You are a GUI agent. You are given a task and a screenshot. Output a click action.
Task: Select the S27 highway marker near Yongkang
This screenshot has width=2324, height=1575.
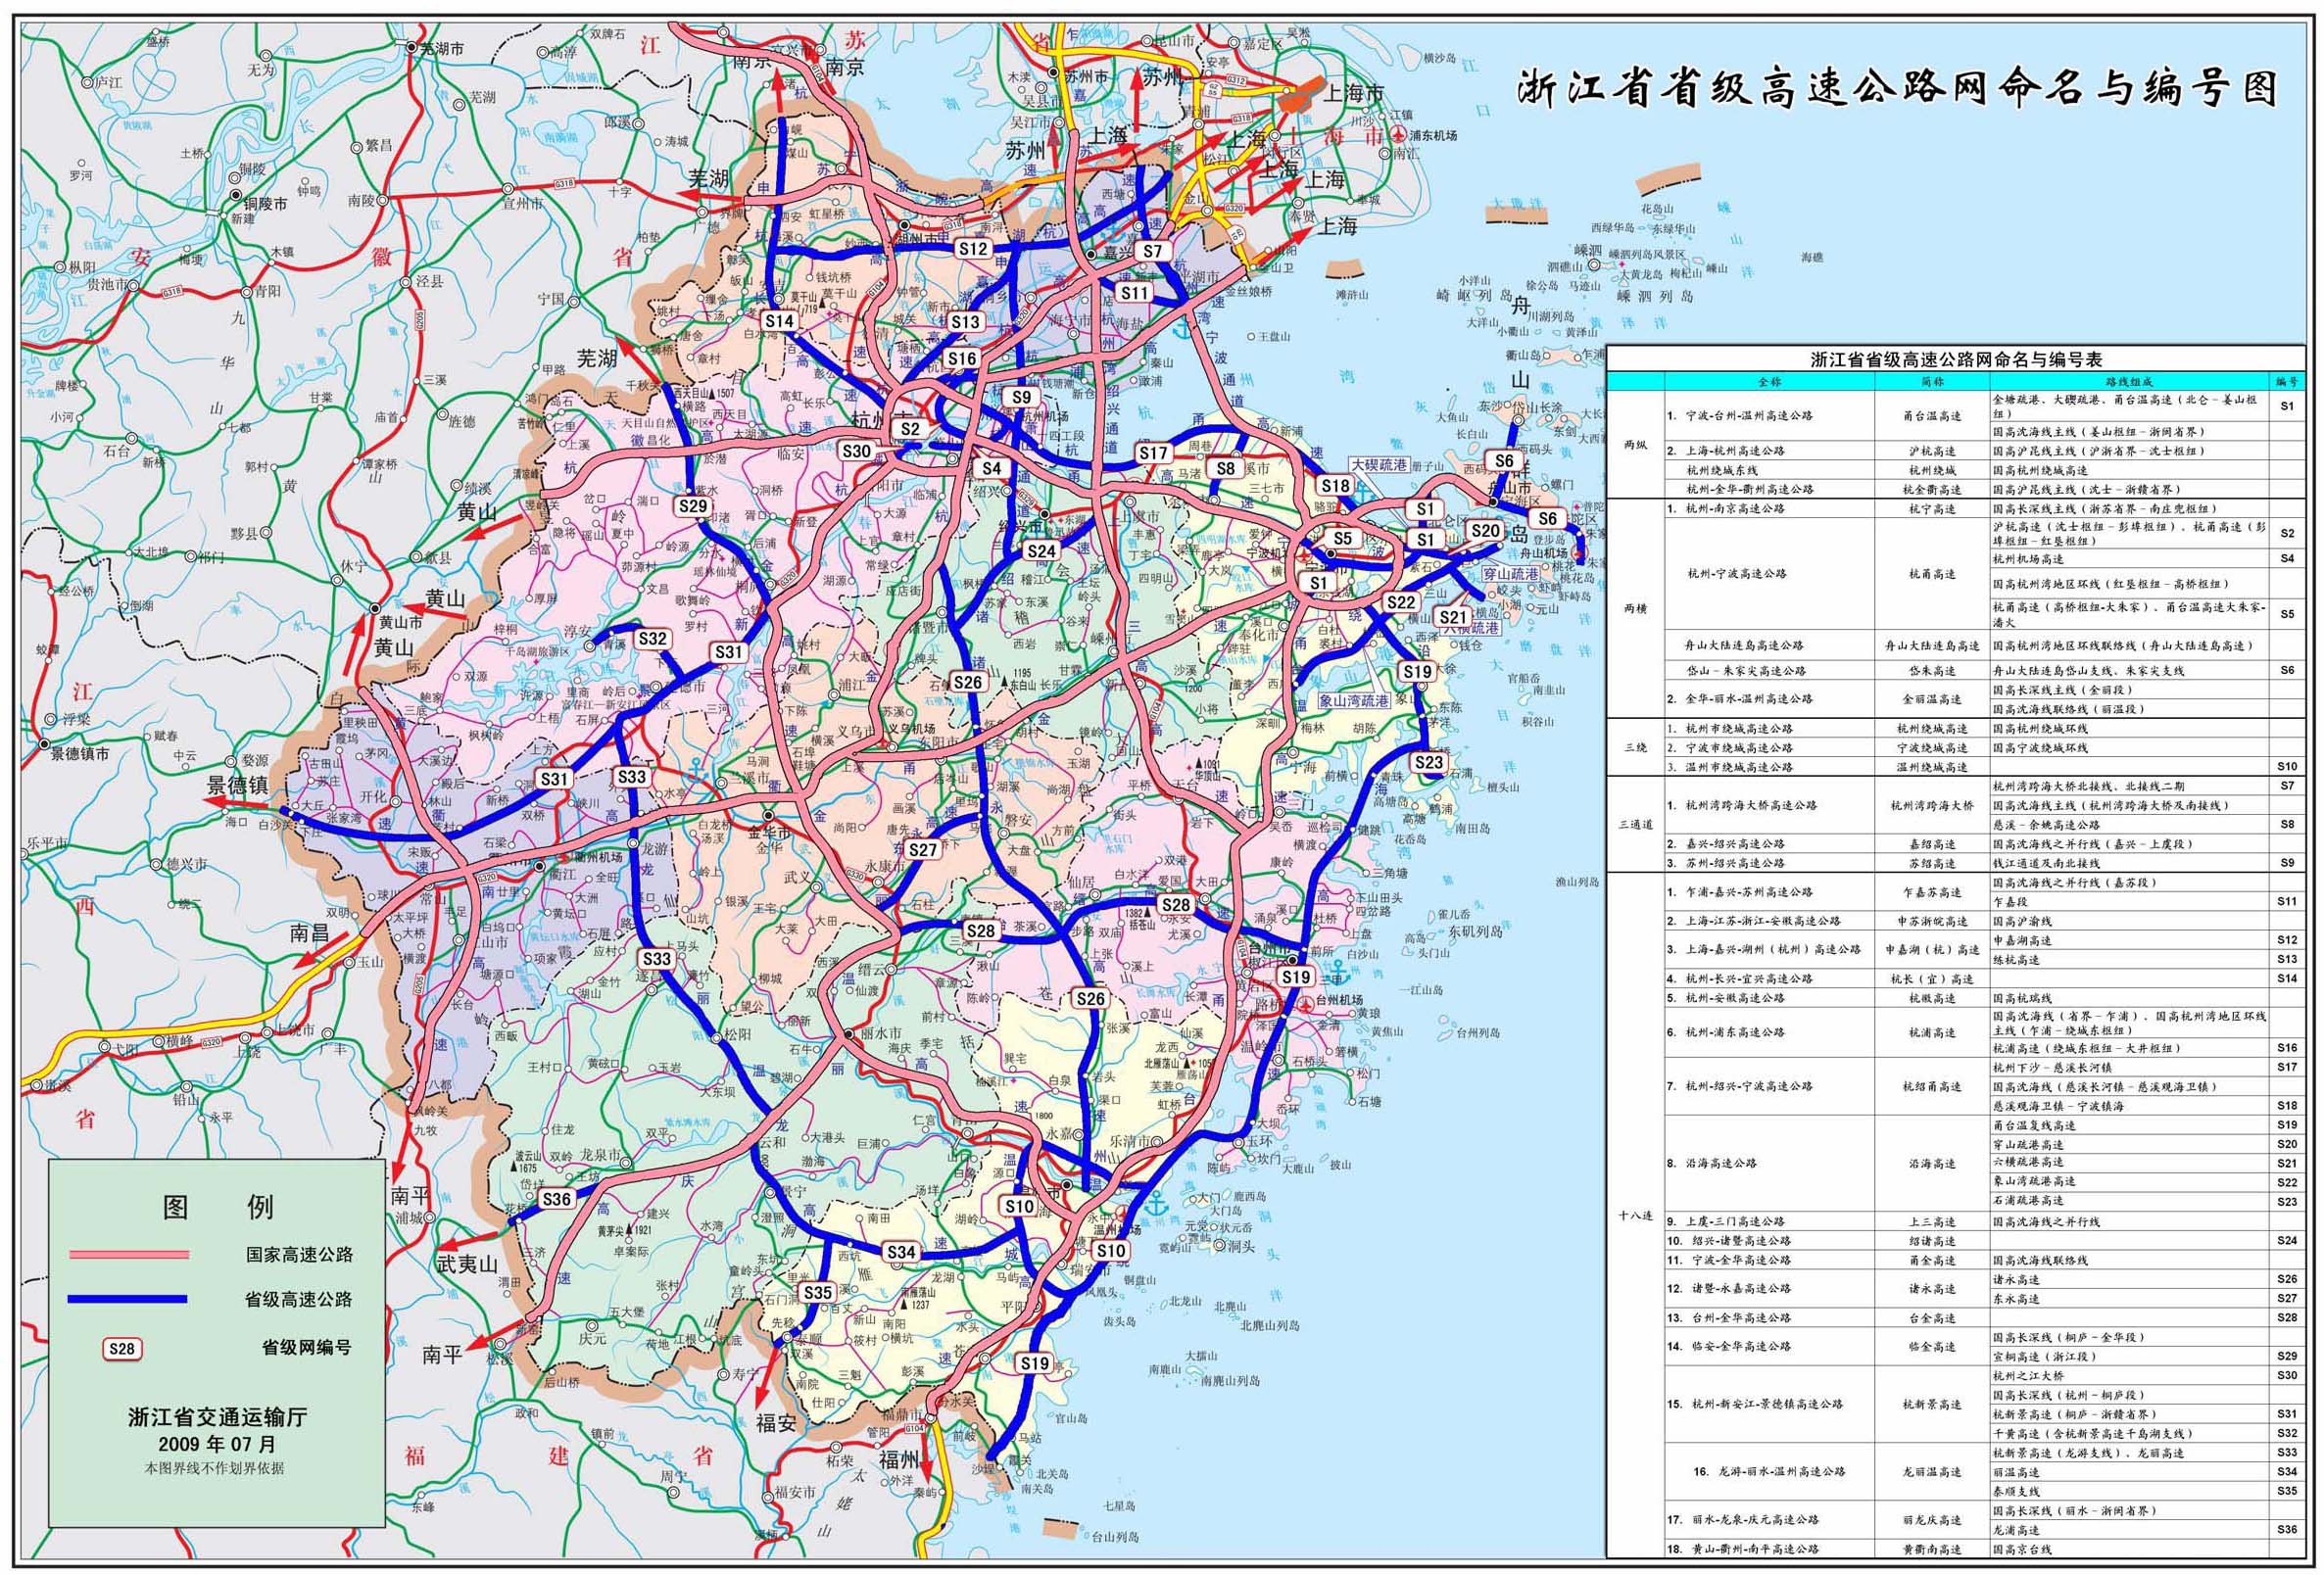pyautogui.click(x=922, y=849)
